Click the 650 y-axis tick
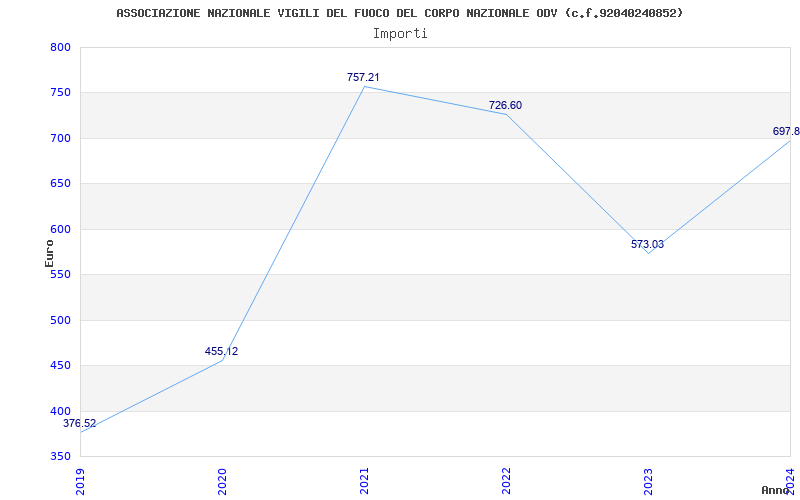The width and height of the screenshot is (800, 500). 60,184
